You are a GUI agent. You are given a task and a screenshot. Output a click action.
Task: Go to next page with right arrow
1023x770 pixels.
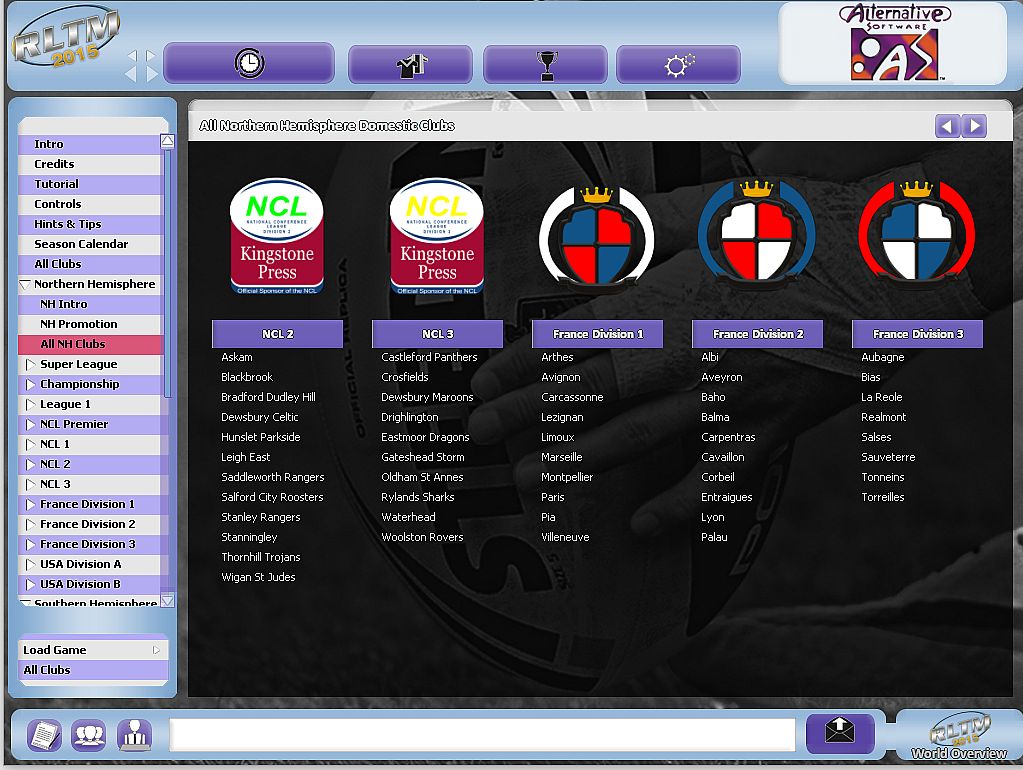pyautogui.click(x=974, y=126)
